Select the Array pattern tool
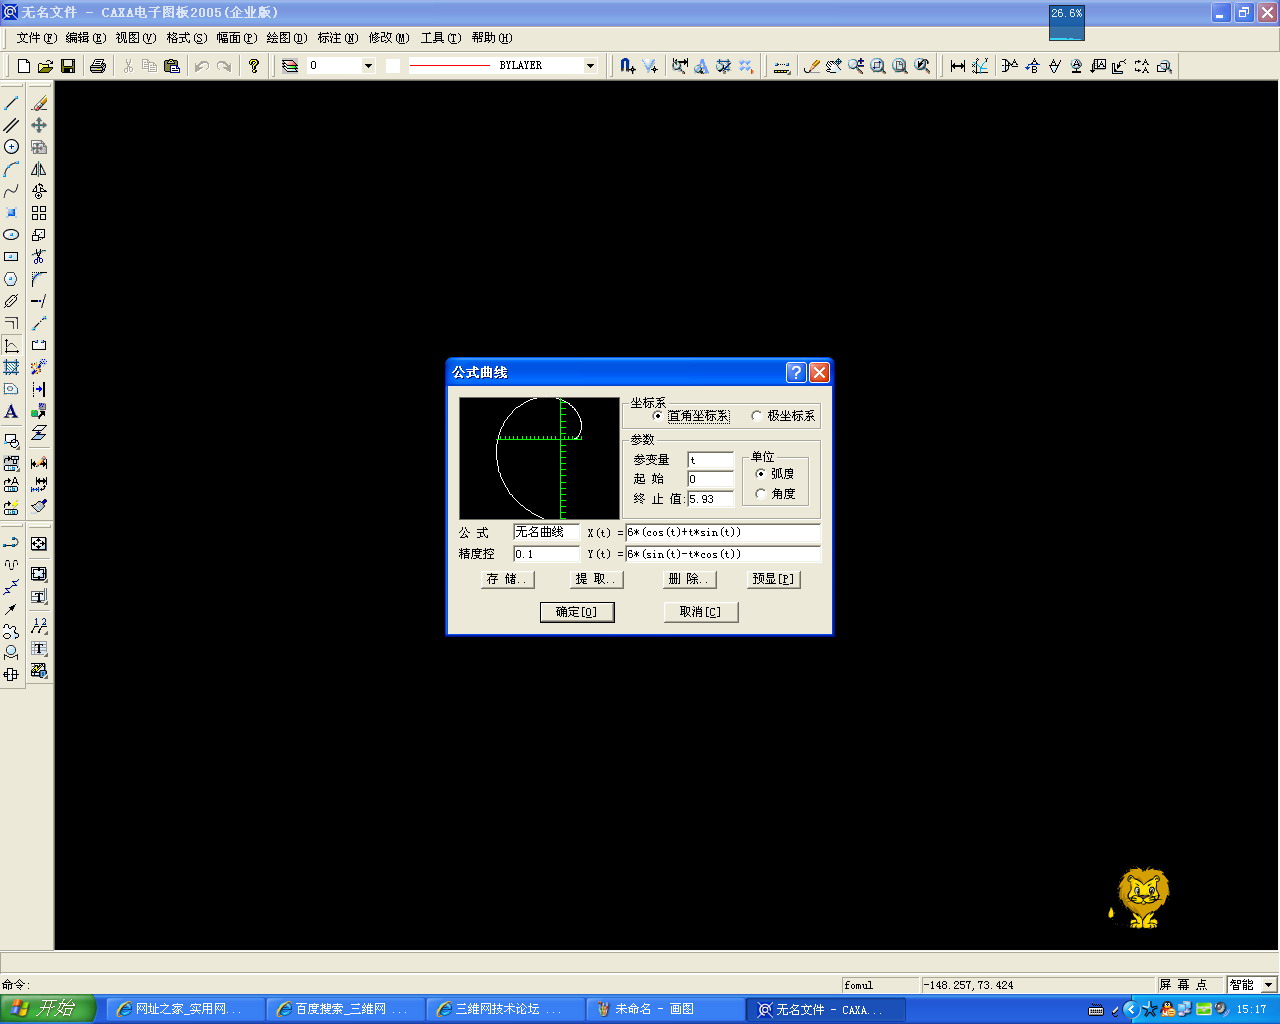Screen dimensions: 1280x1024 point(39,213)
